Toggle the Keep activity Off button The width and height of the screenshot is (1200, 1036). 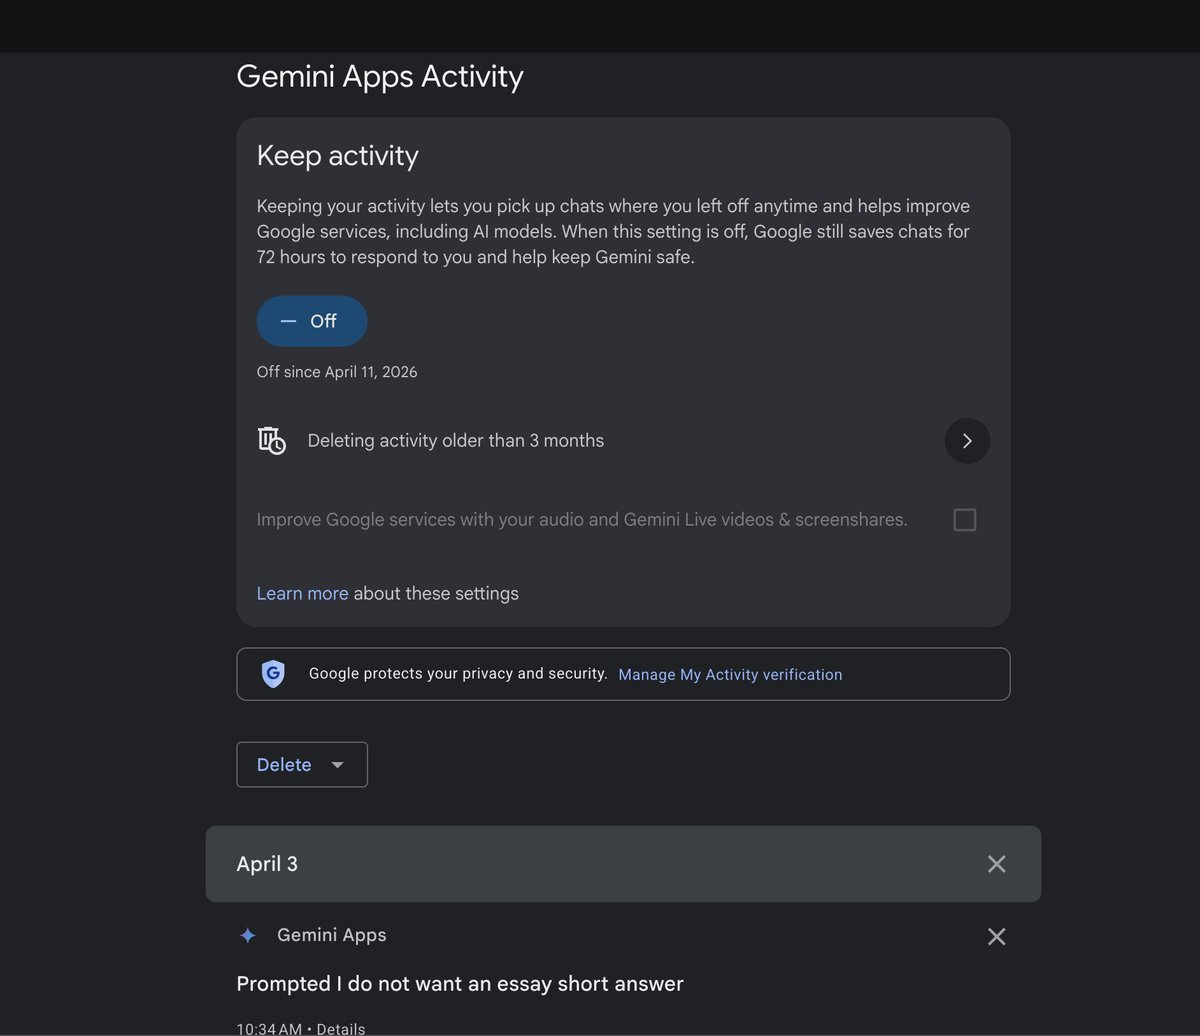click(x=312, y=321)
